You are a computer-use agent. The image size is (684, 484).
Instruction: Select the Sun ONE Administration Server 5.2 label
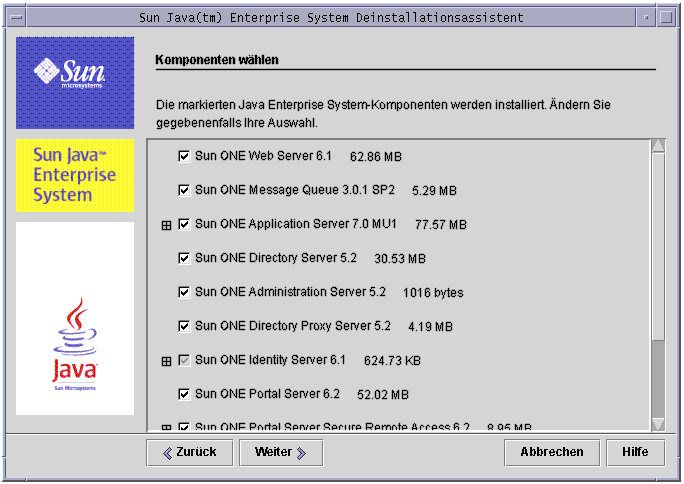point(291,292)
